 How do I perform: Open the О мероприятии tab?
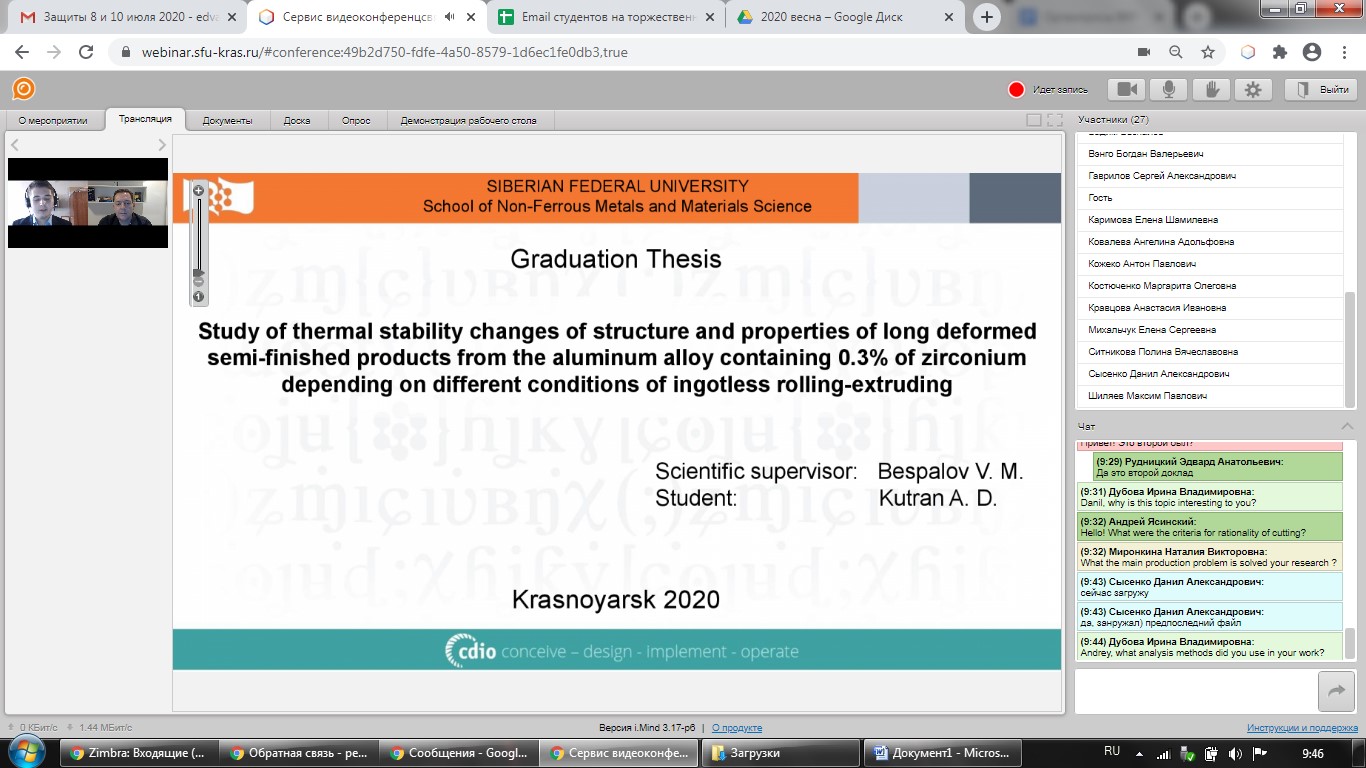53,120
